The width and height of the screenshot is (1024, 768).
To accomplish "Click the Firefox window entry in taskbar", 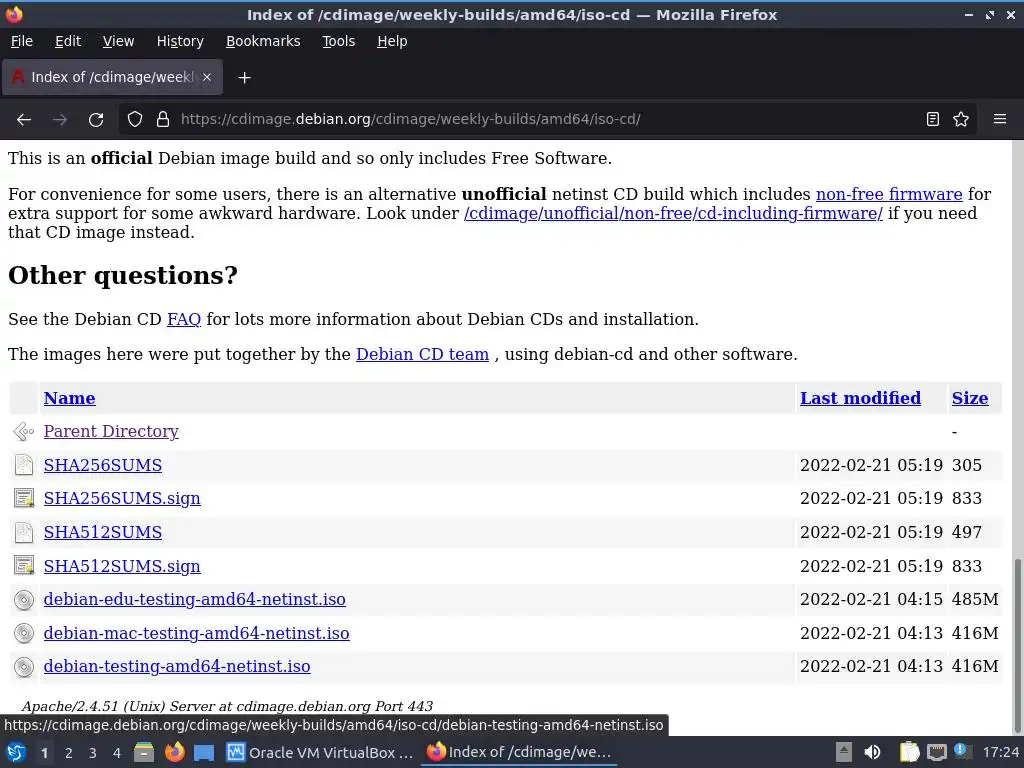I will (519, 753).
